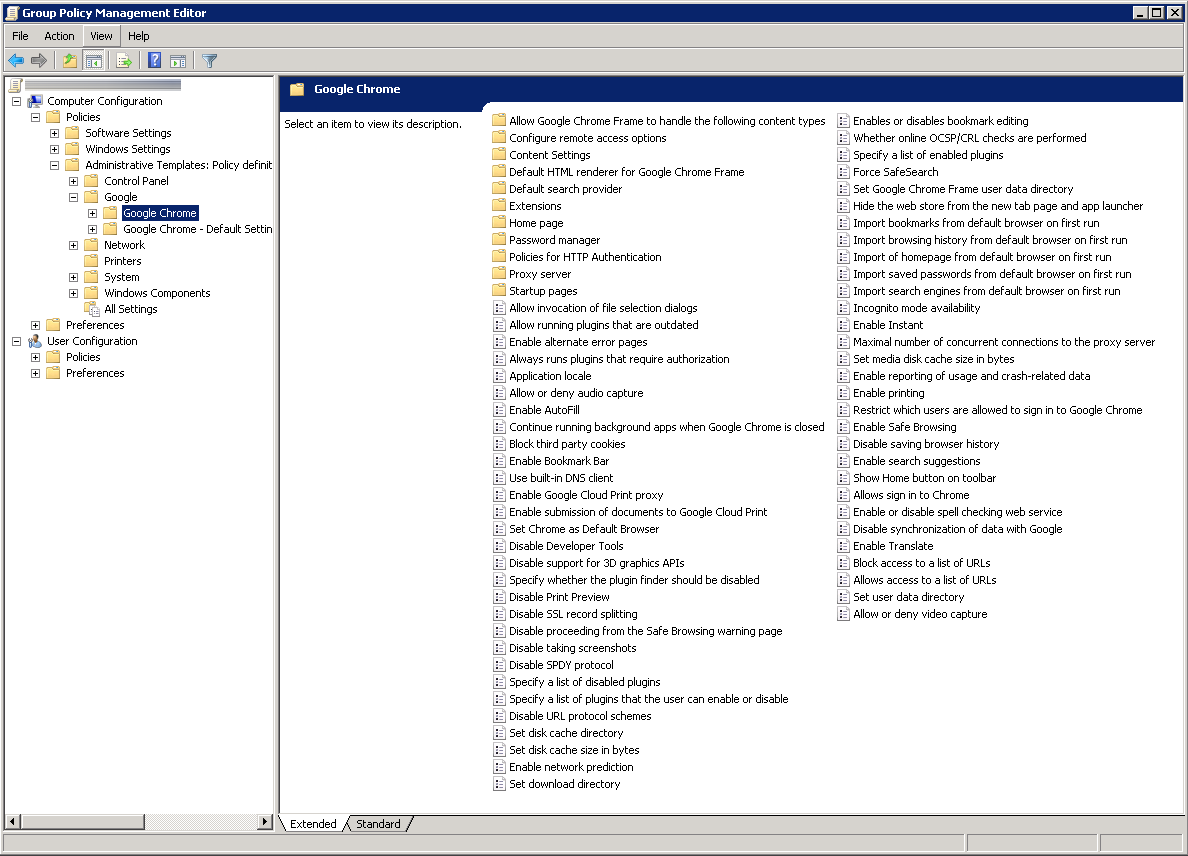The width and height of the screenshot is (1188, 856).
Task: Click the policy icon beside Enable Bookmark Bar
Action: [x=499, y=461]
